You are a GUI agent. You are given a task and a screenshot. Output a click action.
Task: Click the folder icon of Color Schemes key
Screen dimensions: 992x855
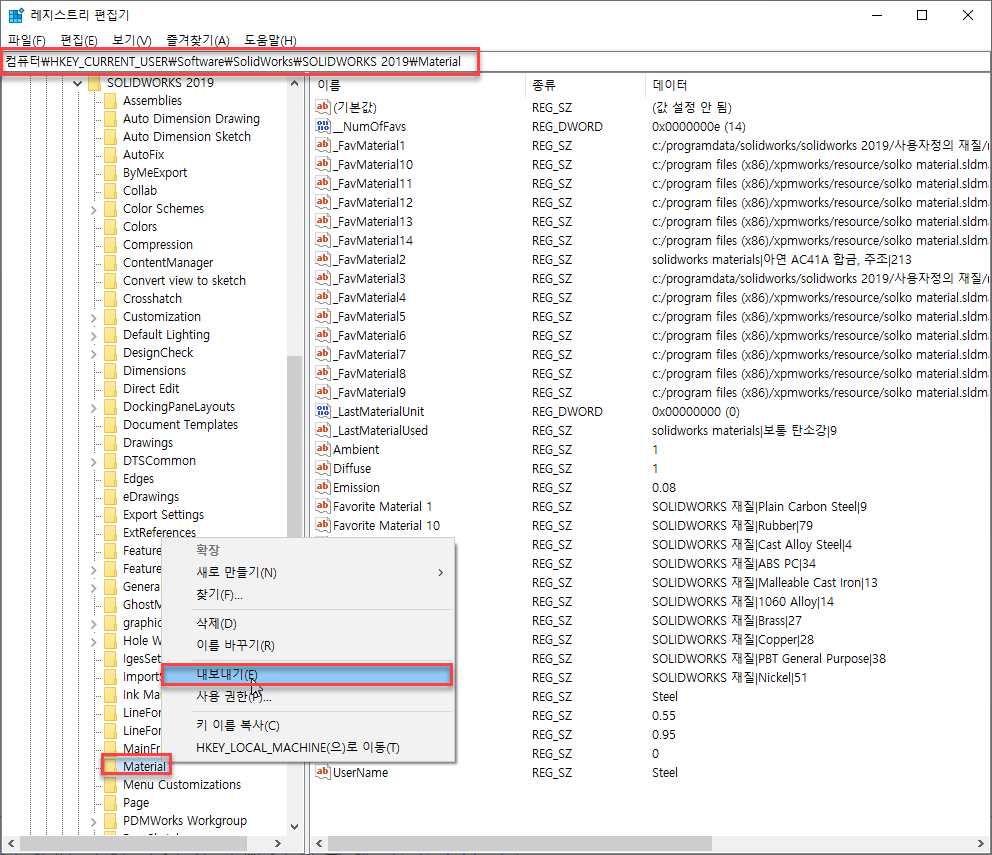click(111, 209)
